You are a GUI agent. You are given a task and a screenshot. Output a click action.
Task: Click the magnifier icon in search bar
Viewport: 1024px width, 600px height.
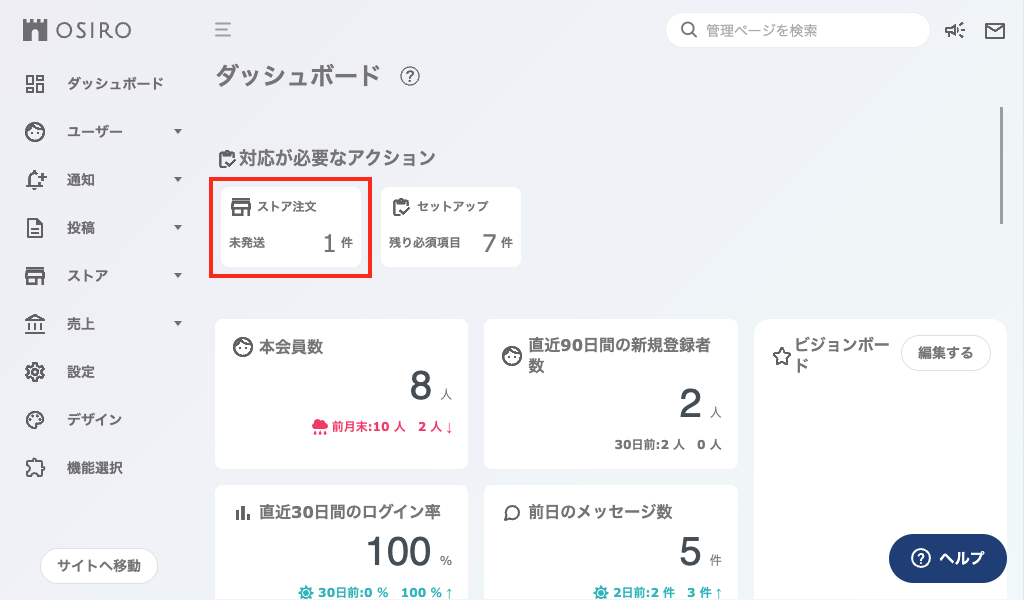688,30
